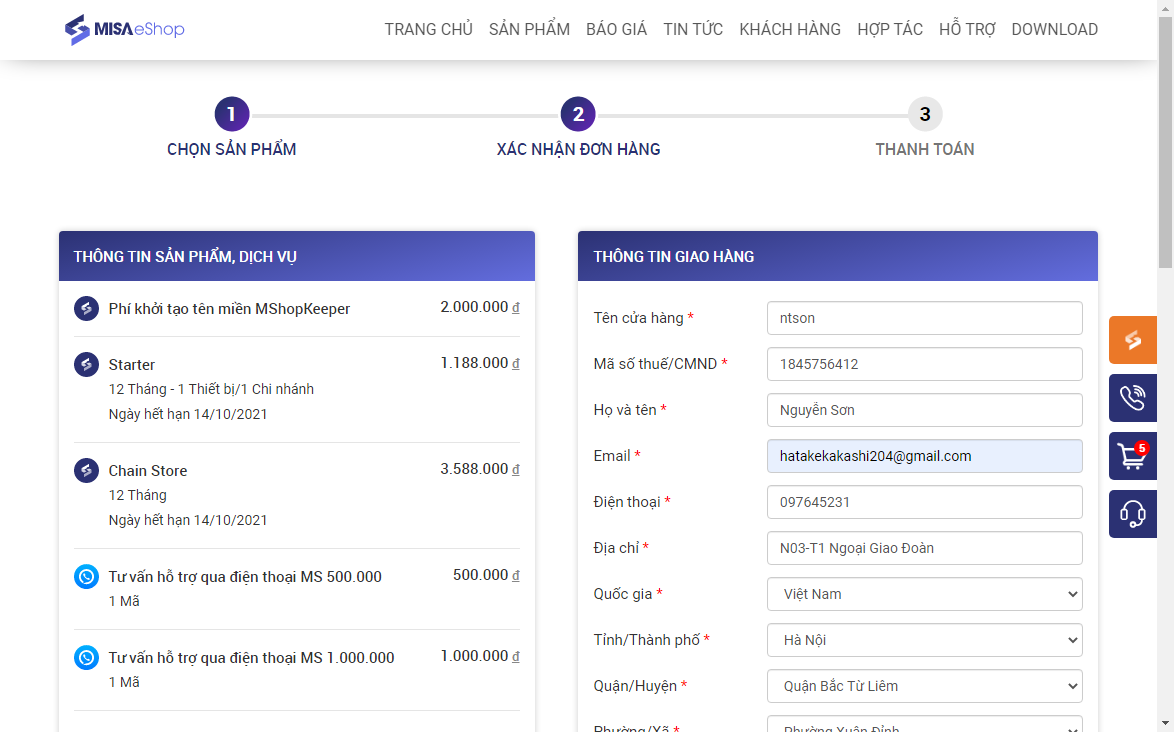The image size is (1174, 732).
Task: Click the Starter product name
Action: coord(132,365)
